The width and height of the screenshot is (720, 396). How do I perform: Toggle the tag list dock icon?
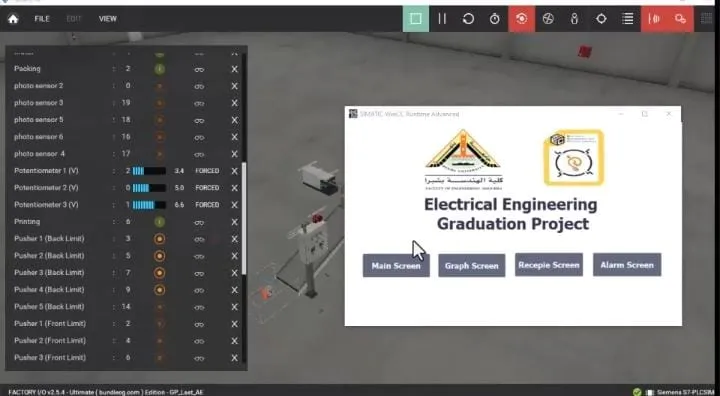point(628,19)
